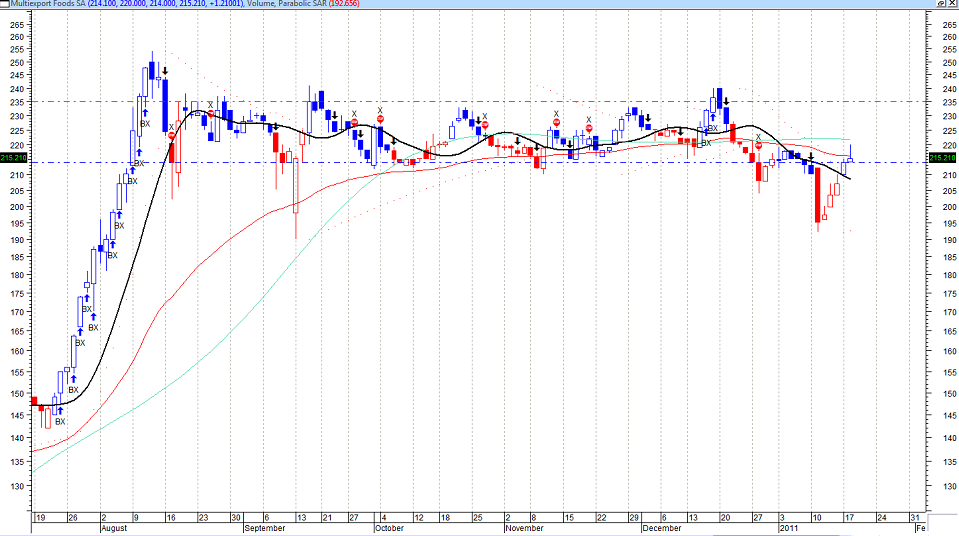This screenshot has width=959, height=536.
Task: Click the August label on the date axis
Action: point(114,528)
